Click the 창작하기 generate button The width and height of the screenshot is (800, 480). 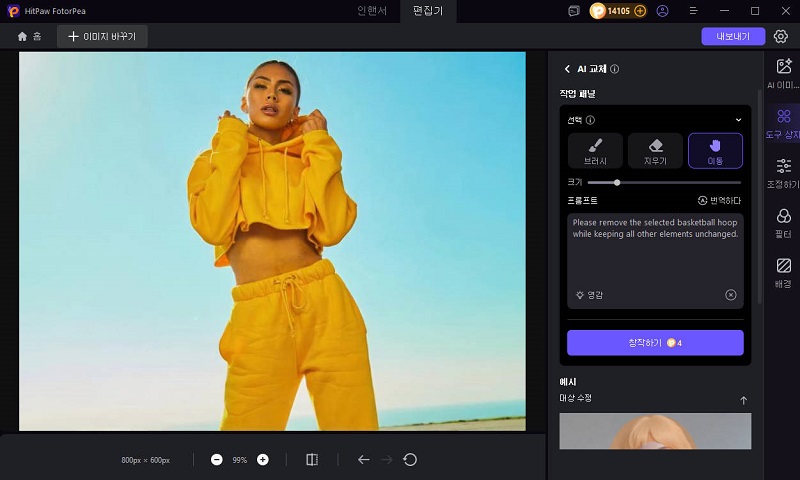[655, 343]
